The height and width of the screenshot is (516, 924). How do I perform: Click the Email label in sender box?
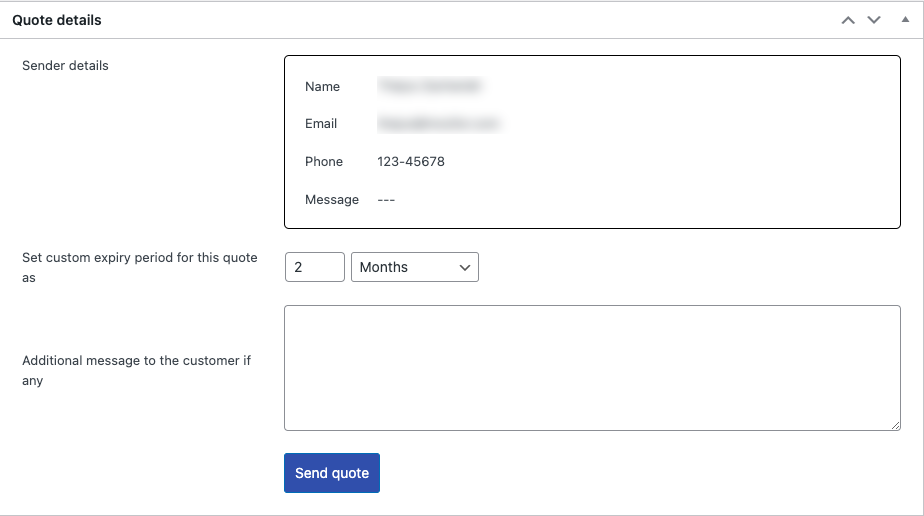point(321,124)
